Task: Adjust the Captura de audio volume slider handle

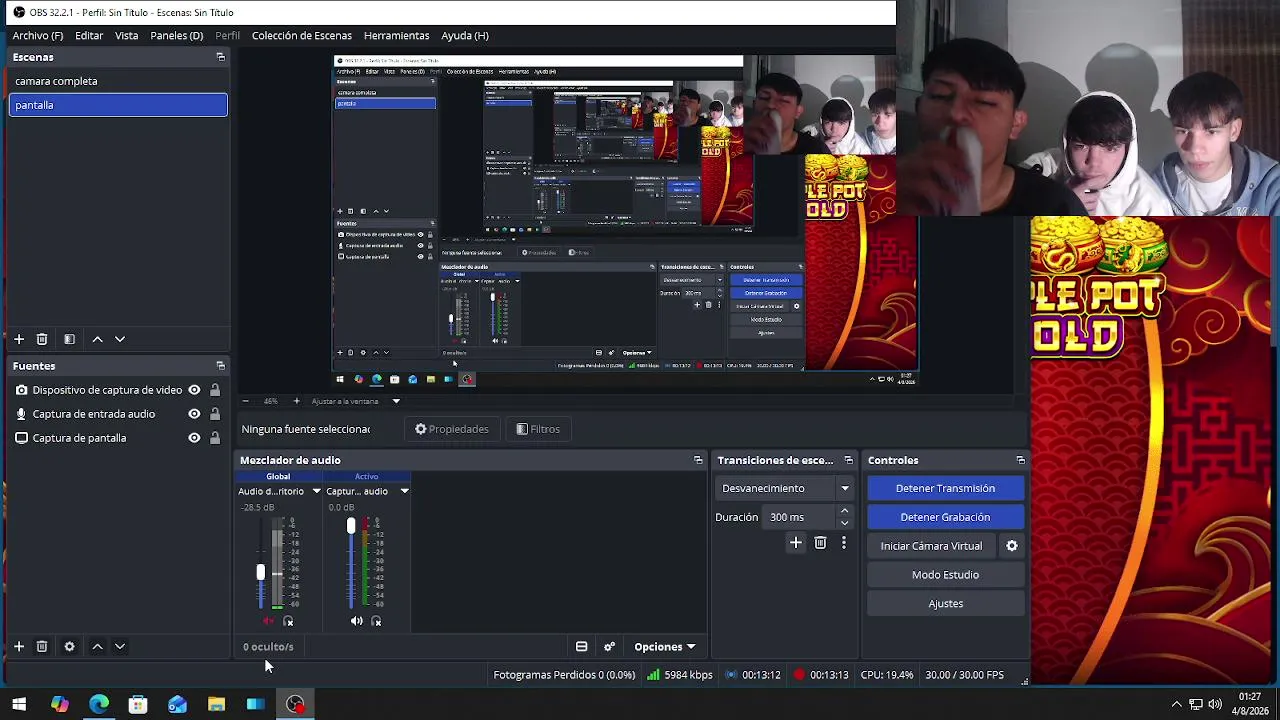Action: (350, 526)
